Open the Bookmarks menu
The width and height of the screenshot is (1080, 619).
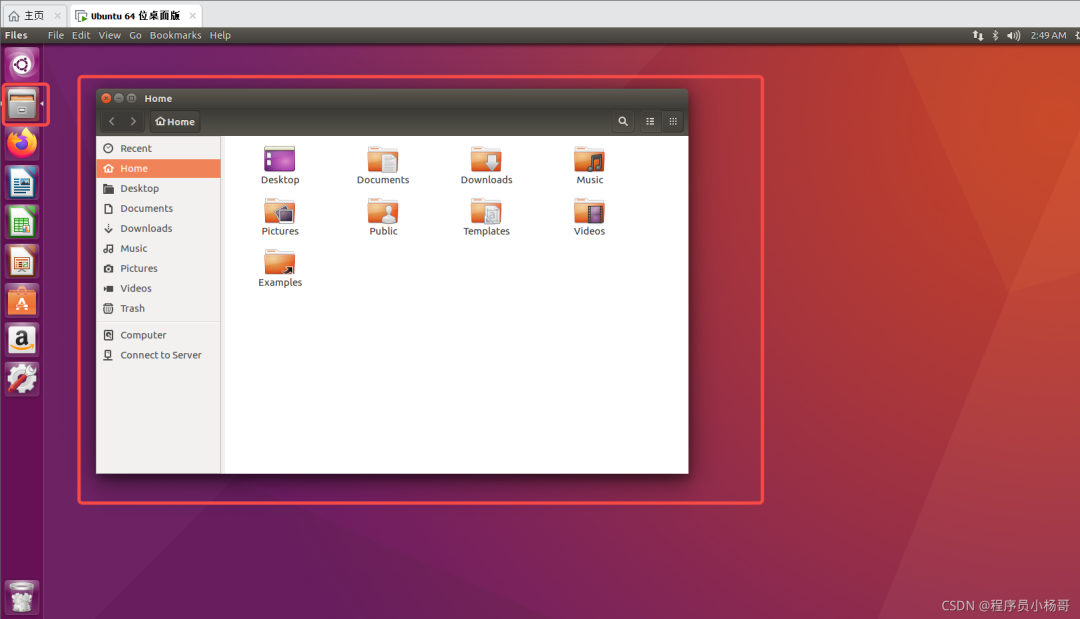click(x=176, y=35)
